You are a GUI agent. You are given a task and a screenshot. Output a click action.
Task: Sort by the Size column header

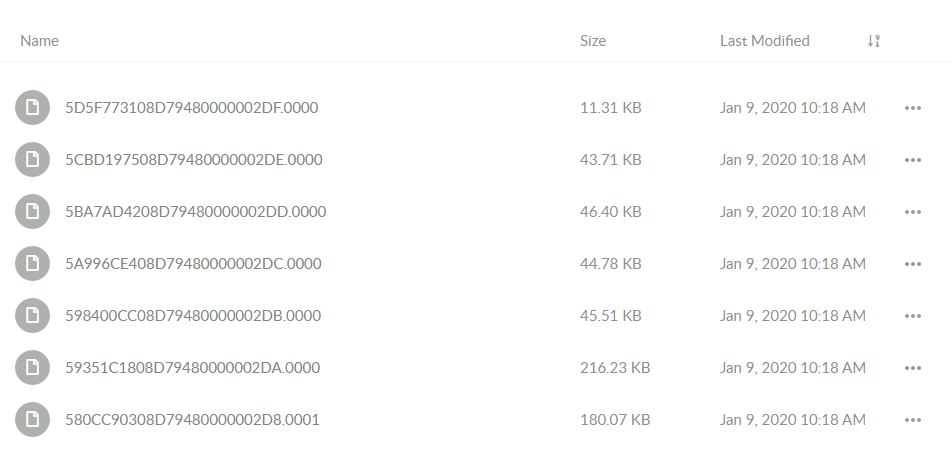coord(593,41)
